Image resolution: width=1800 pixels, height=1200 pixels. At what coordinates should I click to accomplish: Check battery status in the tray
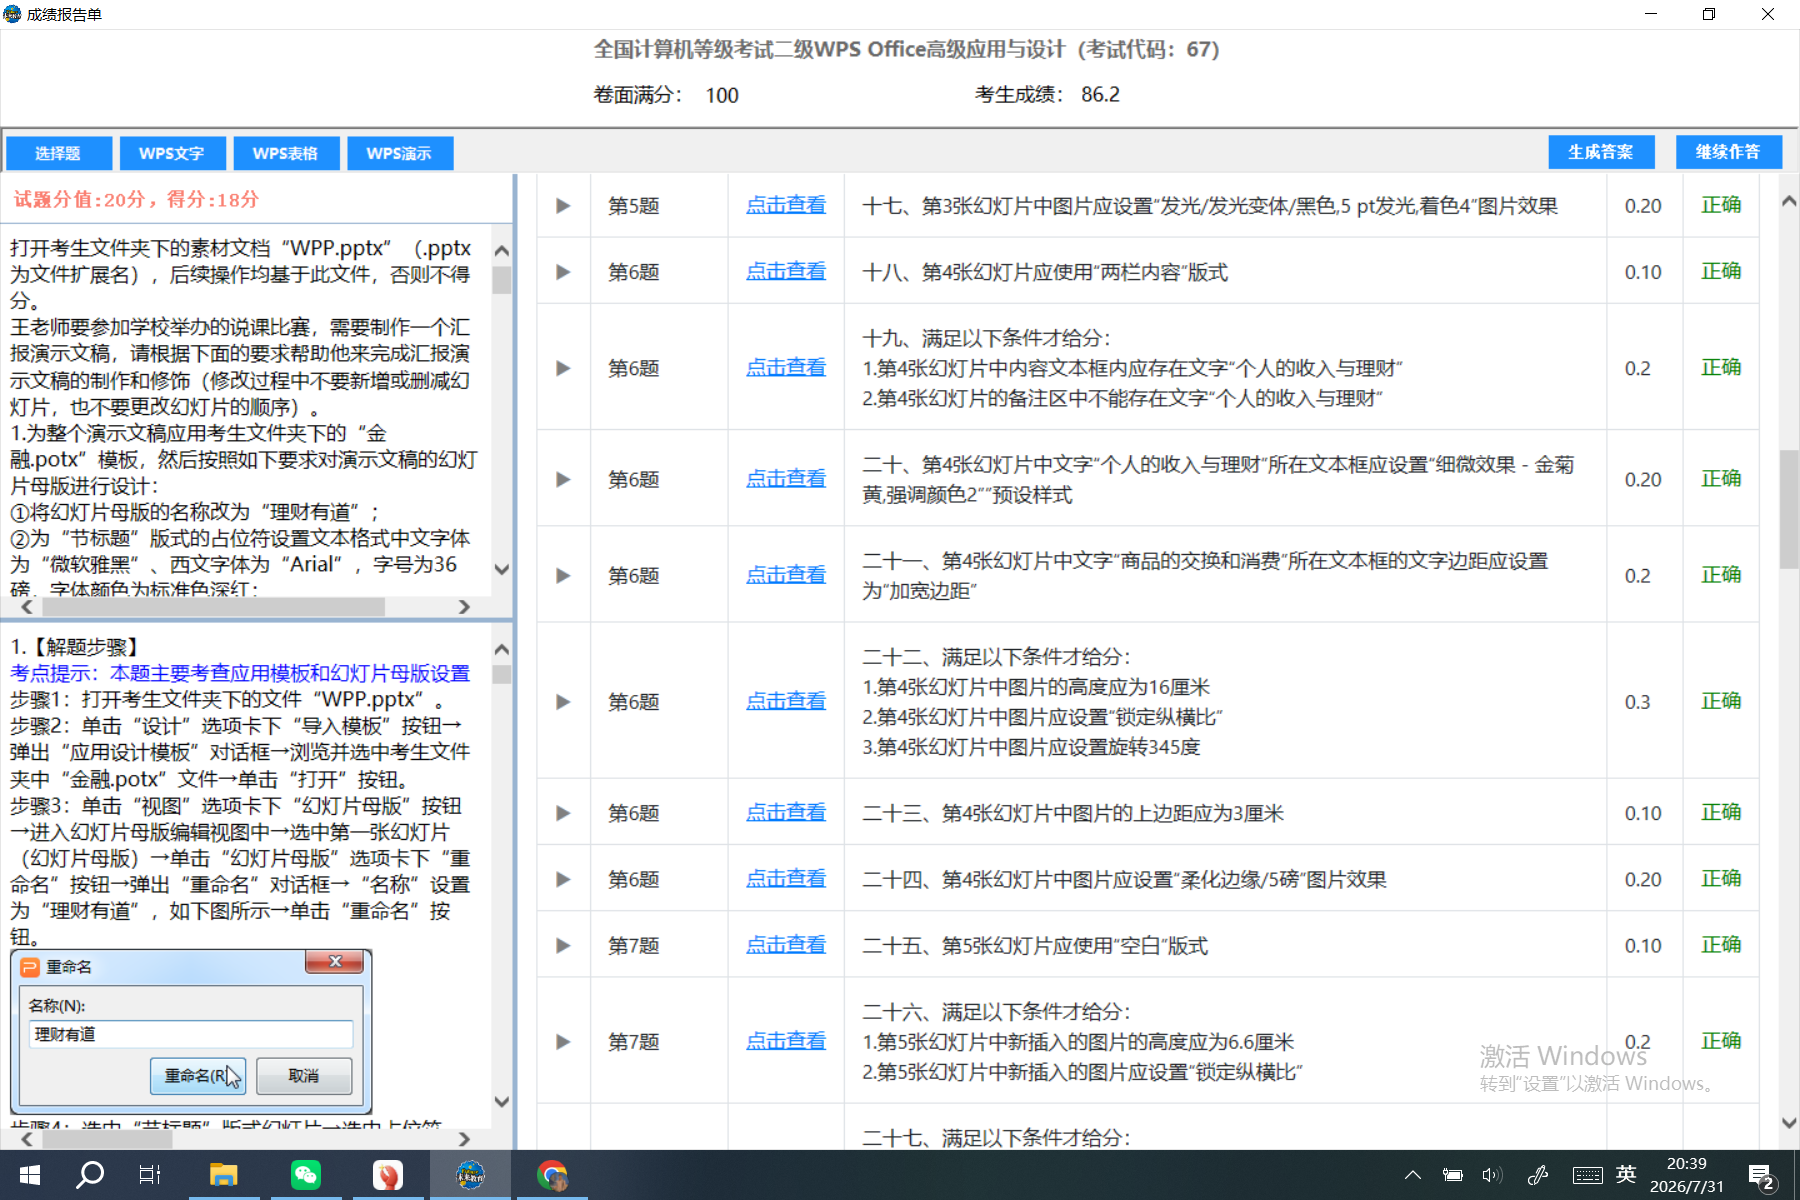(1452, 1175)
